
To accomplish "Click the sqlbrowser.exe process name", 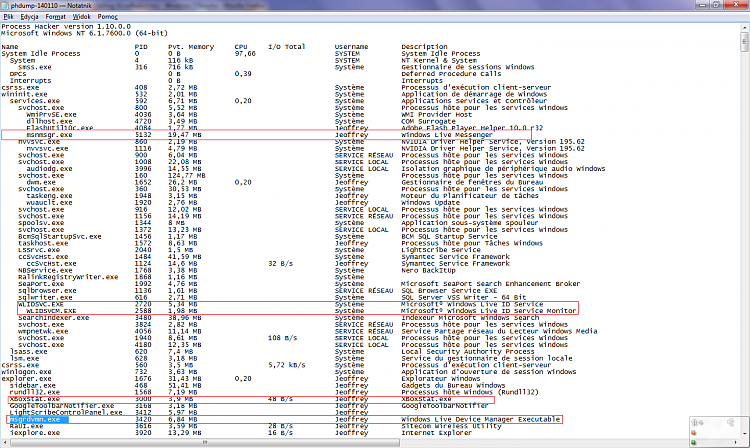I will point(47,291).
